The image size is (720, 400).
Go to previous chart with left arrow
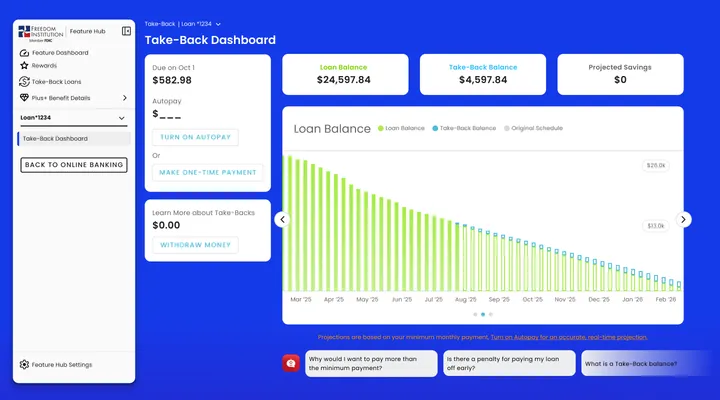tap(282, 220)
